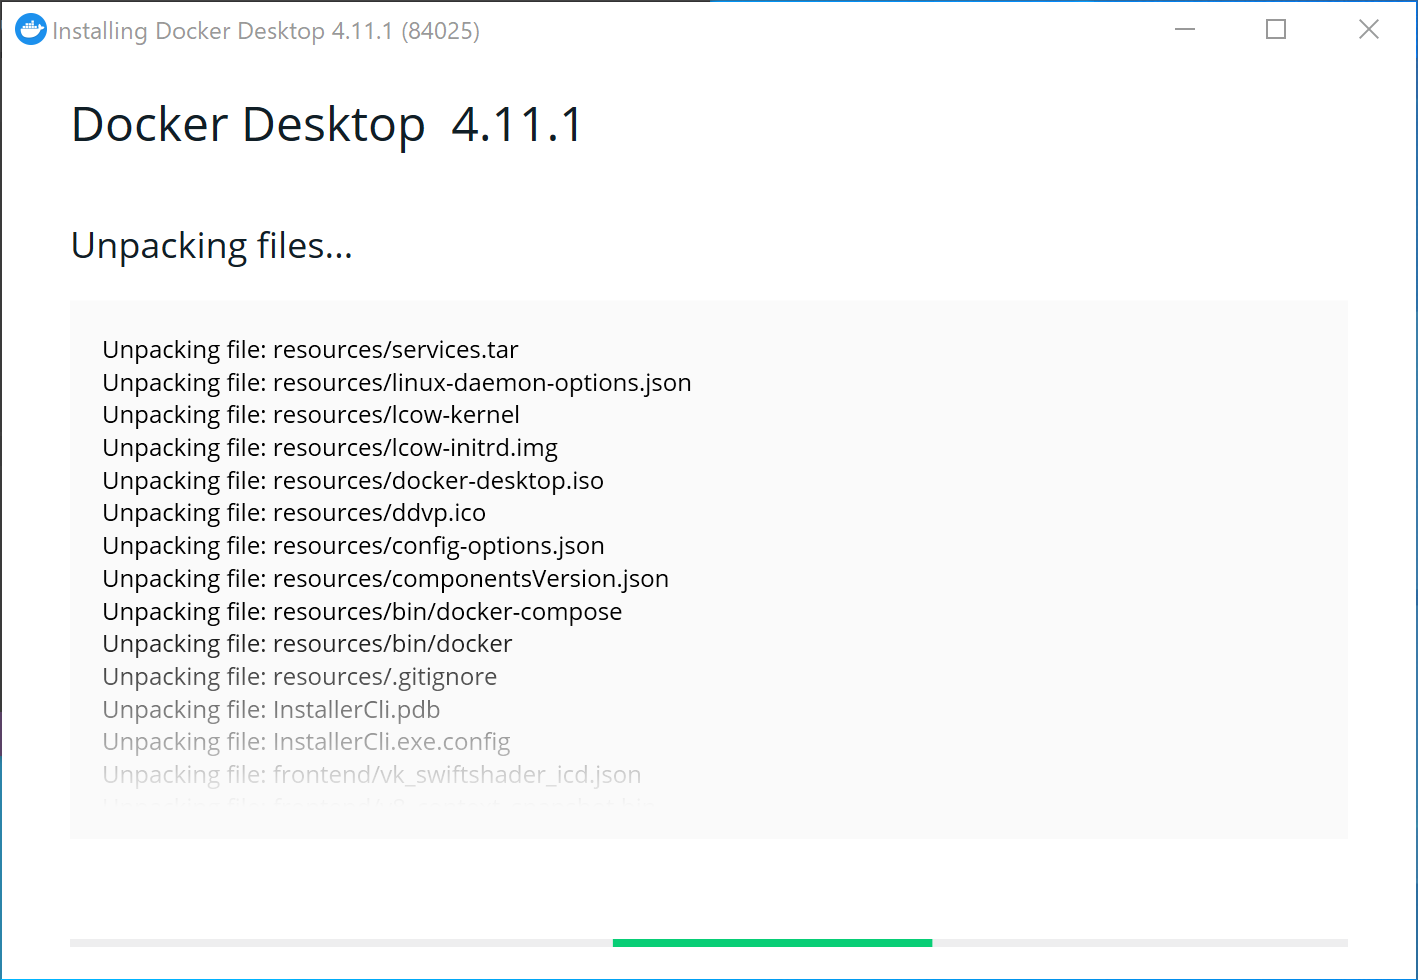Minimize the Docker installer window
The height and width of the screenshot is (980, 1418).
[x=1185, y=30]
